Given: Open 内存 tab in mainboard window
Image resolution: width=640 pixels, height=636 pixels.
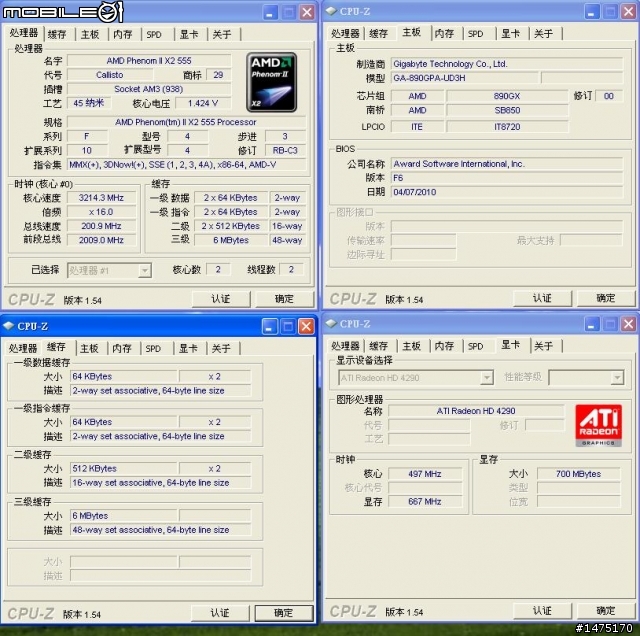Looking at the screenshot, I should (444, 33).
